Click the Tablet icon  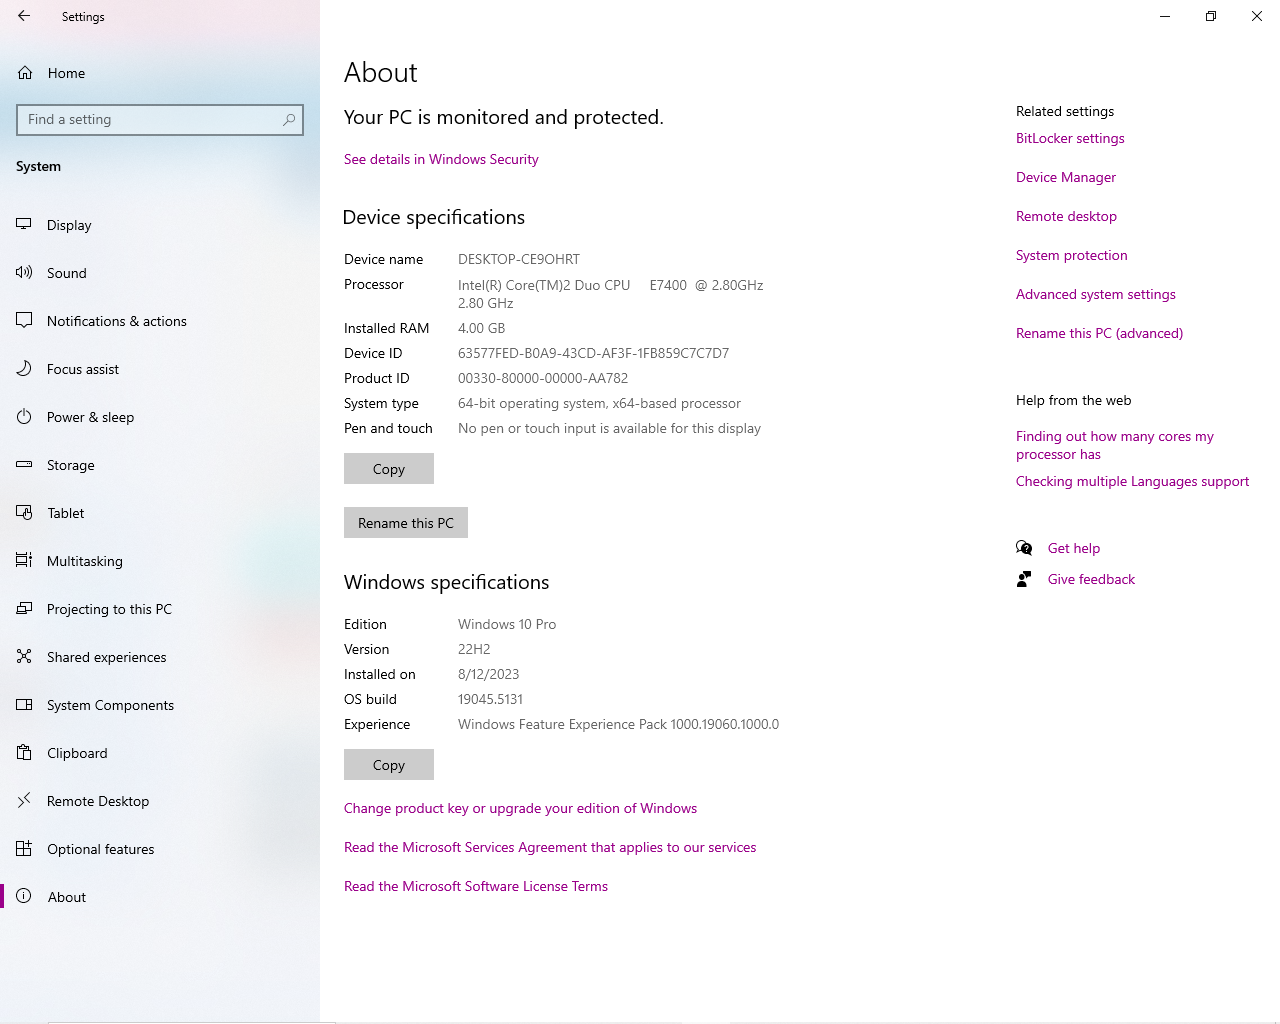click(24, 513)
